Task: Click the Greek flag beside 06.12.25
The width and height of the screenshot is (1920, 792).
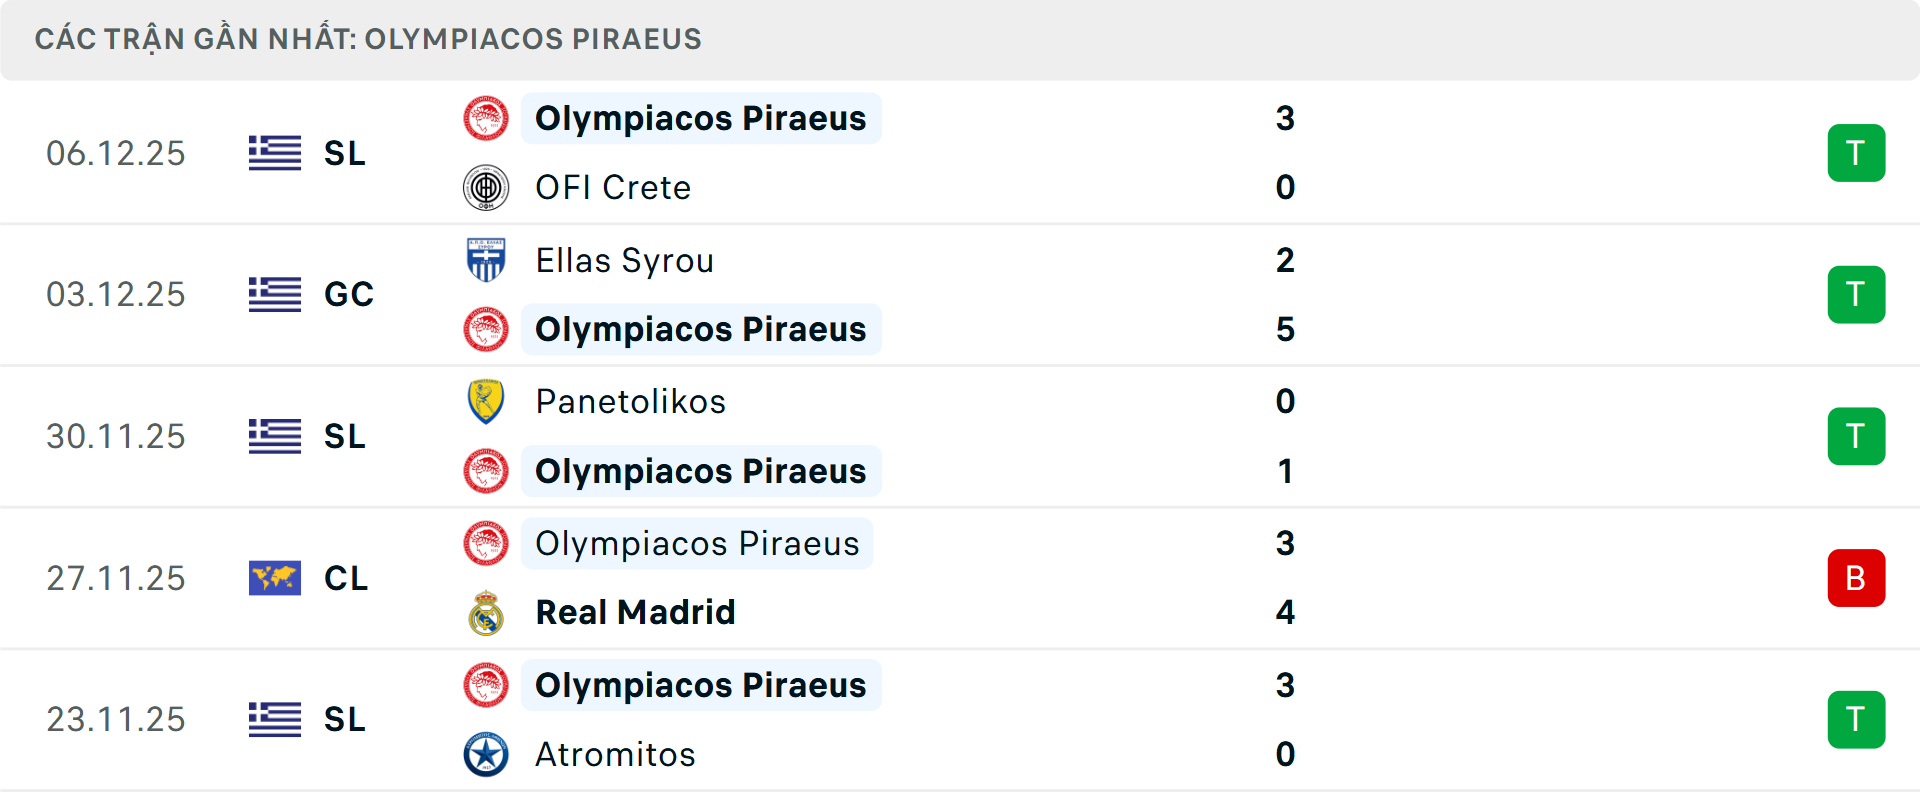Action: [273, 153]
